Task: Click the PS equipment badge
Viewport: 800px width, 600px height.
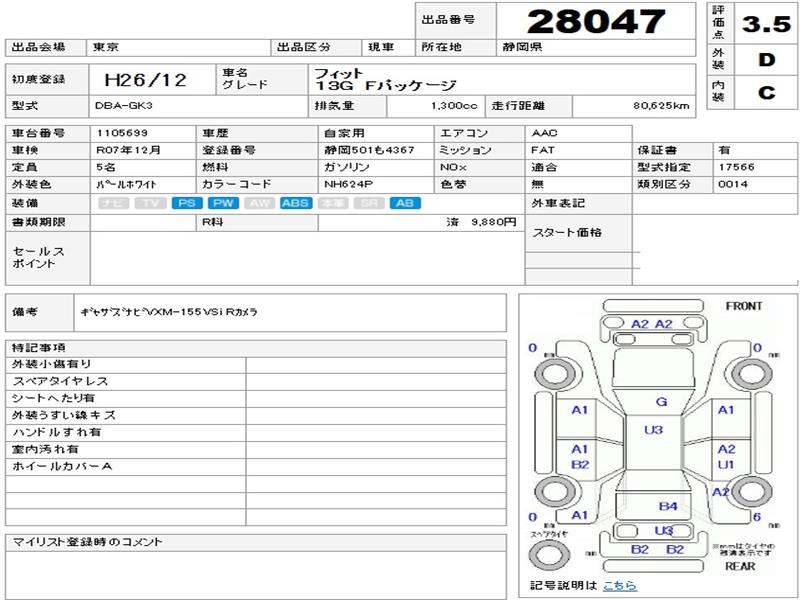Action: click(186, 203)
